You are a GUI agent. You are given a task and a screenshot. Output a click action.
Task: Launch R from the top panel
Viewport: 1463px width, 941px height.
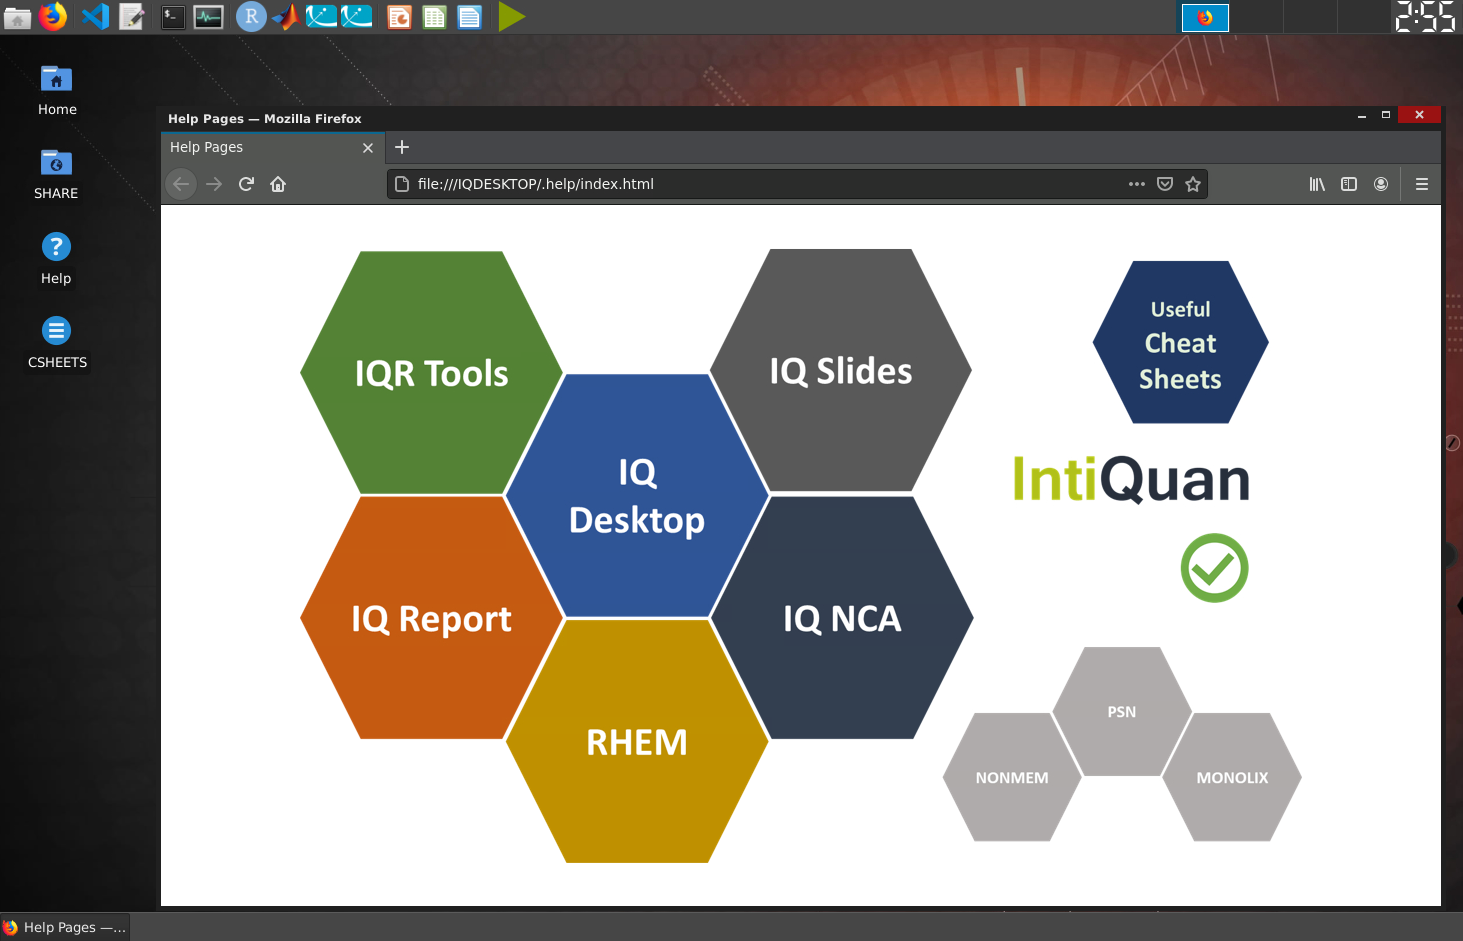(x=251, y=17)
